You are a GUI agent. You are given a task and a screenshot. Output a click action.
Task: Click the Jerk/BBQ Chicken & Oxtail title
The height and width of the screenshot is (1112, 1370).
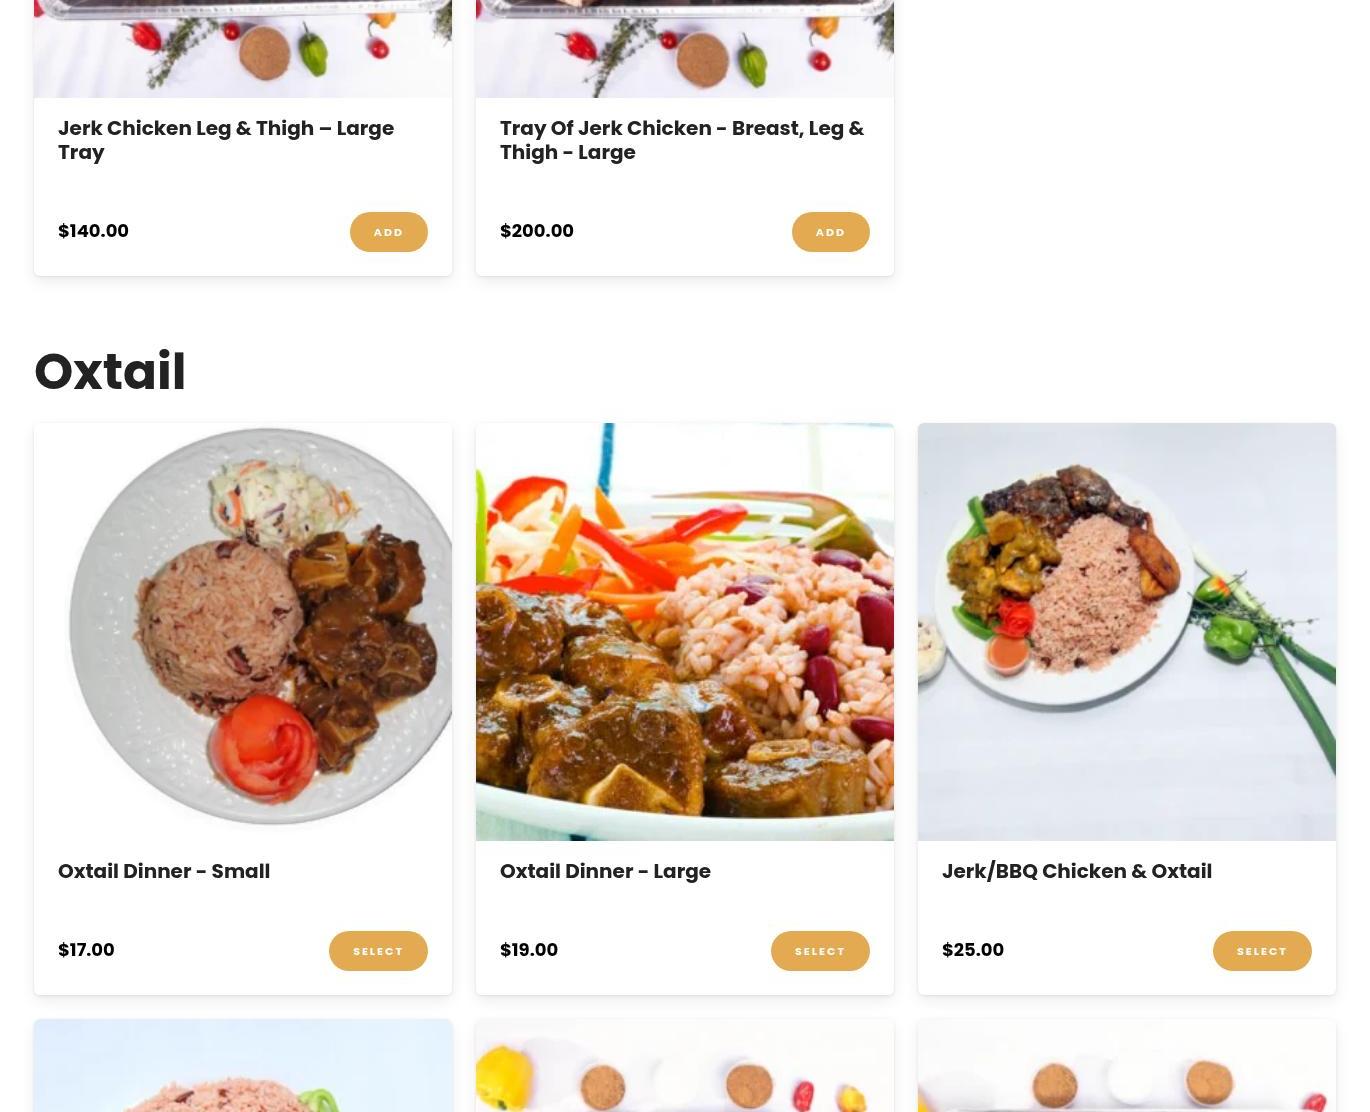pyautogui.click(x=1077, y=871)
